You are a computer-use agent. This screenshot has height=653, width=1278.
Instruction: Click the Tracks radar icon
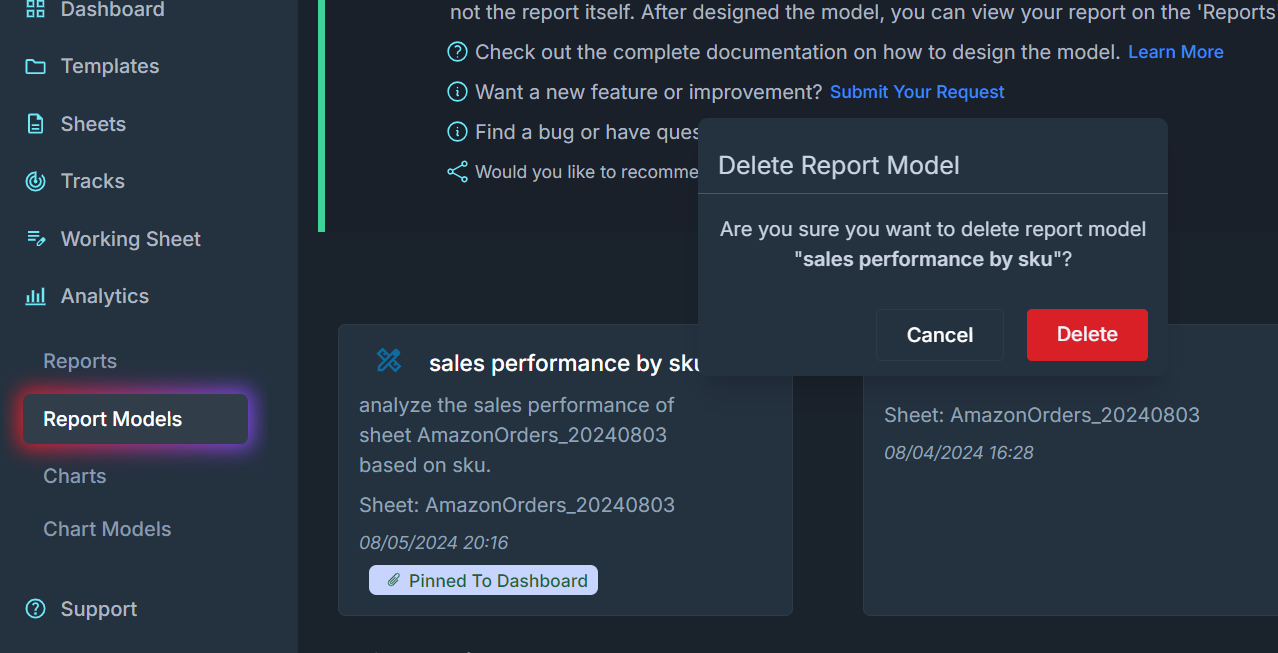(35, 181)
